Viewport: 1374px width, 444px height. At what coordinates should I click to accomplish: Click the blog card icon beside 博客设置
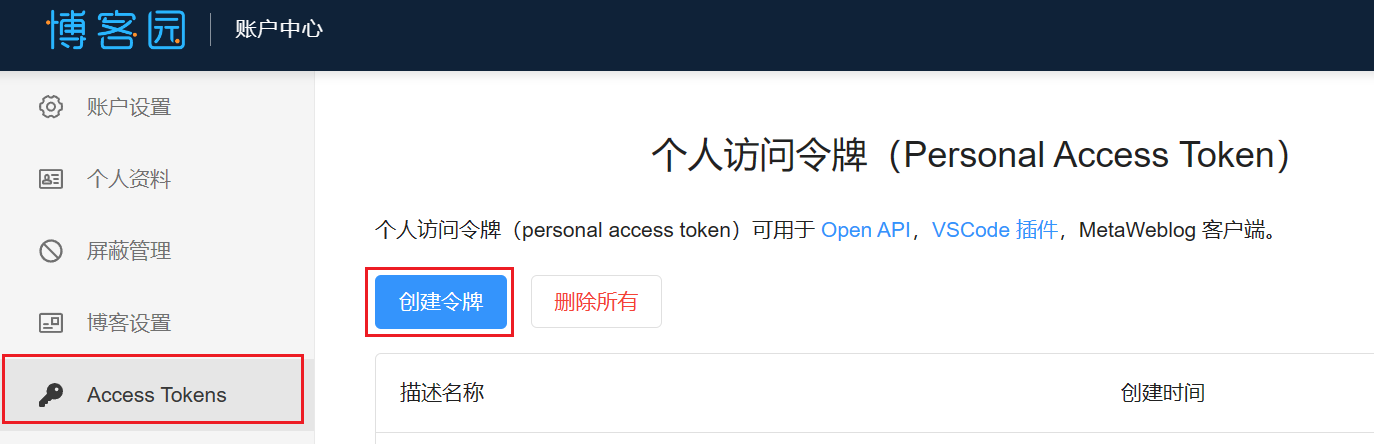tap(51, 323)
